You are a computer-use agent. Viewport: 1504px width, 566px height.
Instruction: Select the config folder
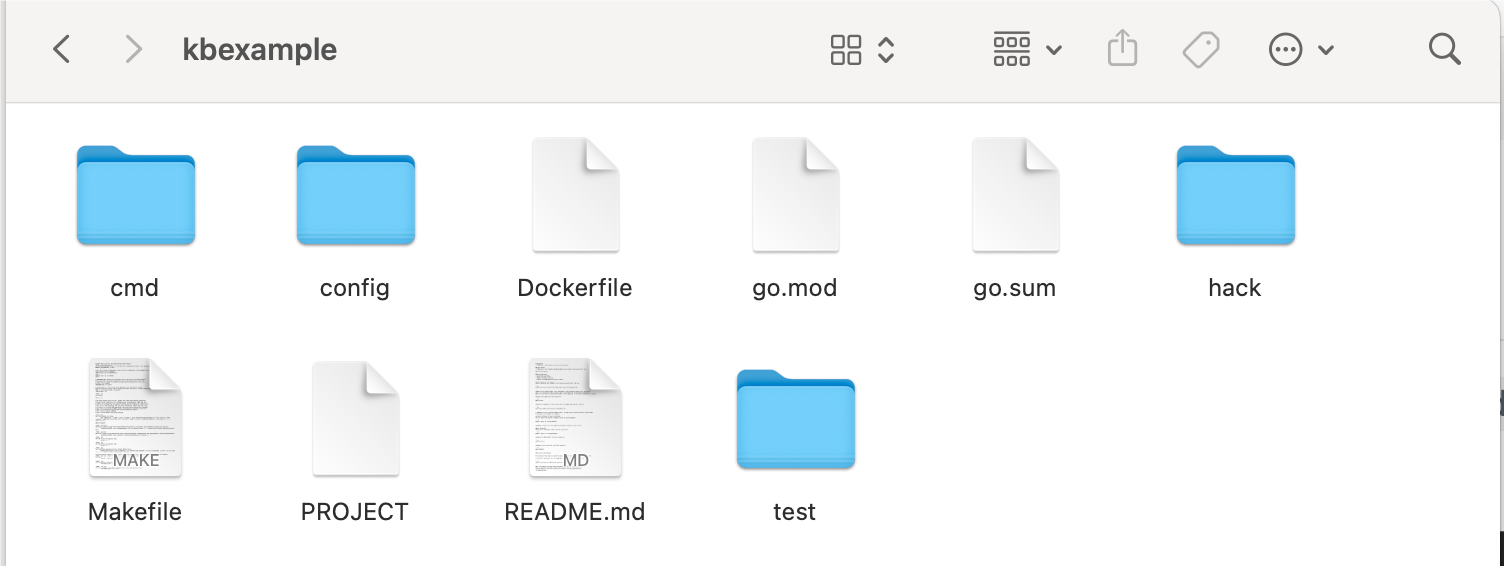click(x=355, y=196)
